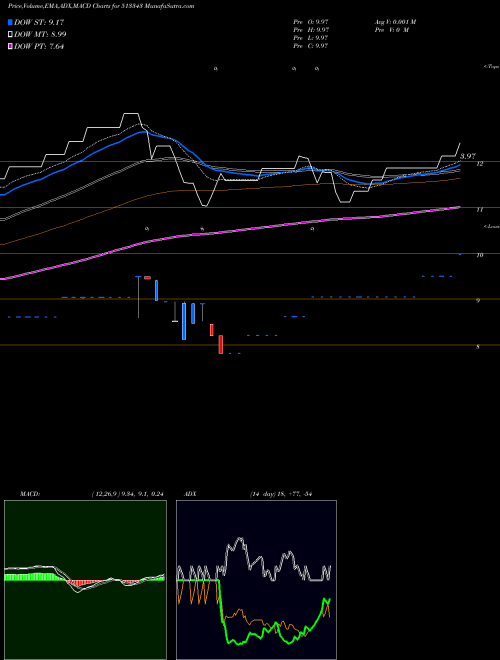500x660 pixels.
Task: Click the price axis label 8
Action: (479, 347)
